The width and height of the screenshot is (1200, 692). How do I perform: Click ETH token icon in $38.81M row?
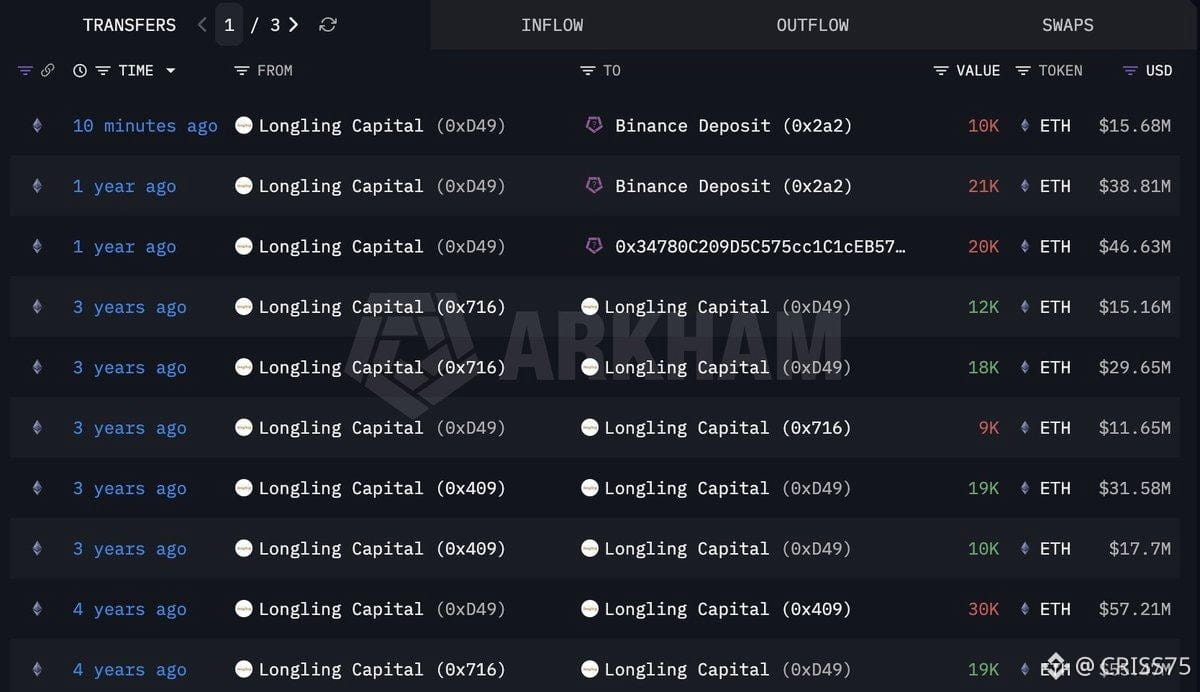(1024, 186)
